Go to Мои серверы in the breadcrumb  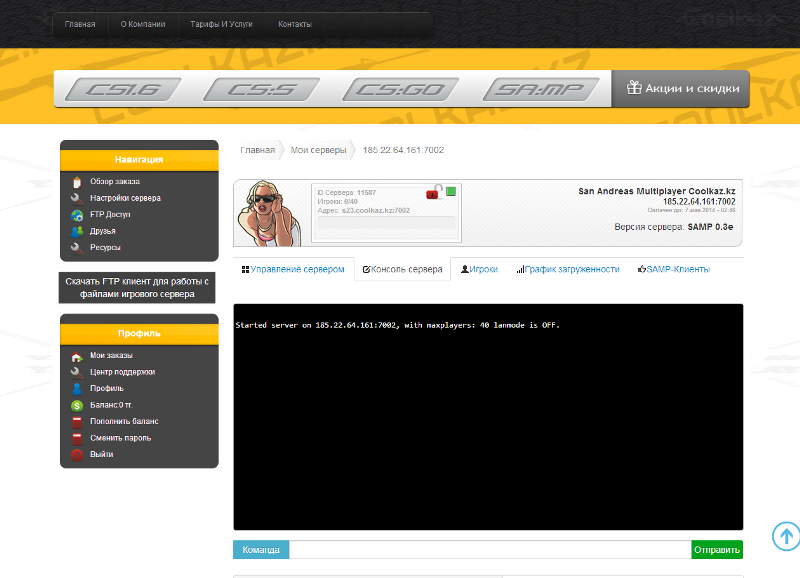coord(318,150)
